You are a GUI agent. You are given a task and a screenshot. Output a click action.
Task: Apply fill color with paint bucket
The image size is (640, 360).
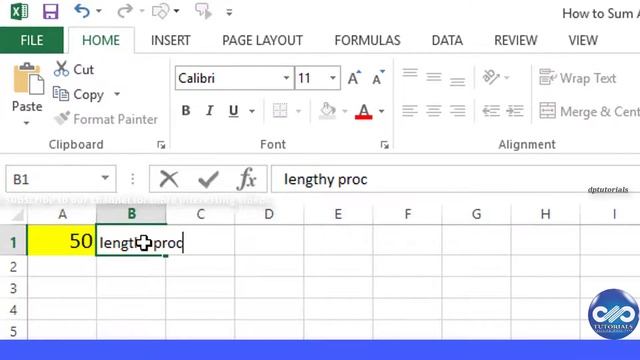tap(328, 111)
